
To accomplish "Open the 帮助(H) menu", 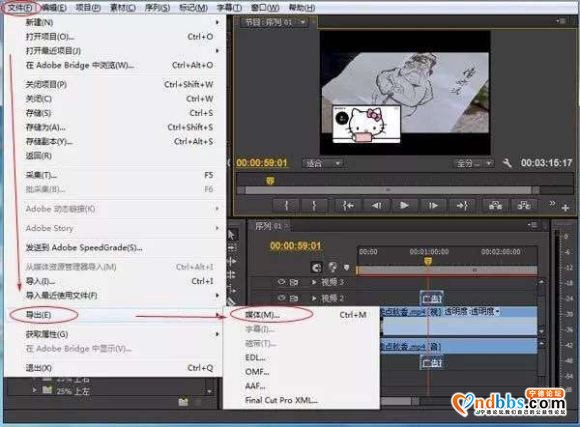I will pos(302,7).
